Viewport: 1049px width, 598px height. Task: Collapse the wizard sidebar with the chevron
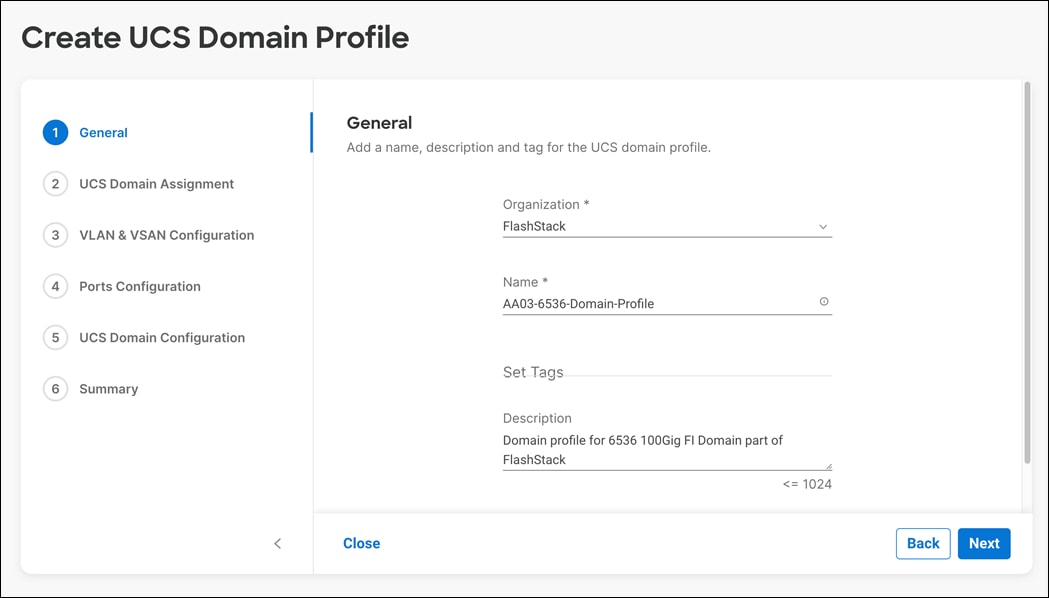pos(278,543)
